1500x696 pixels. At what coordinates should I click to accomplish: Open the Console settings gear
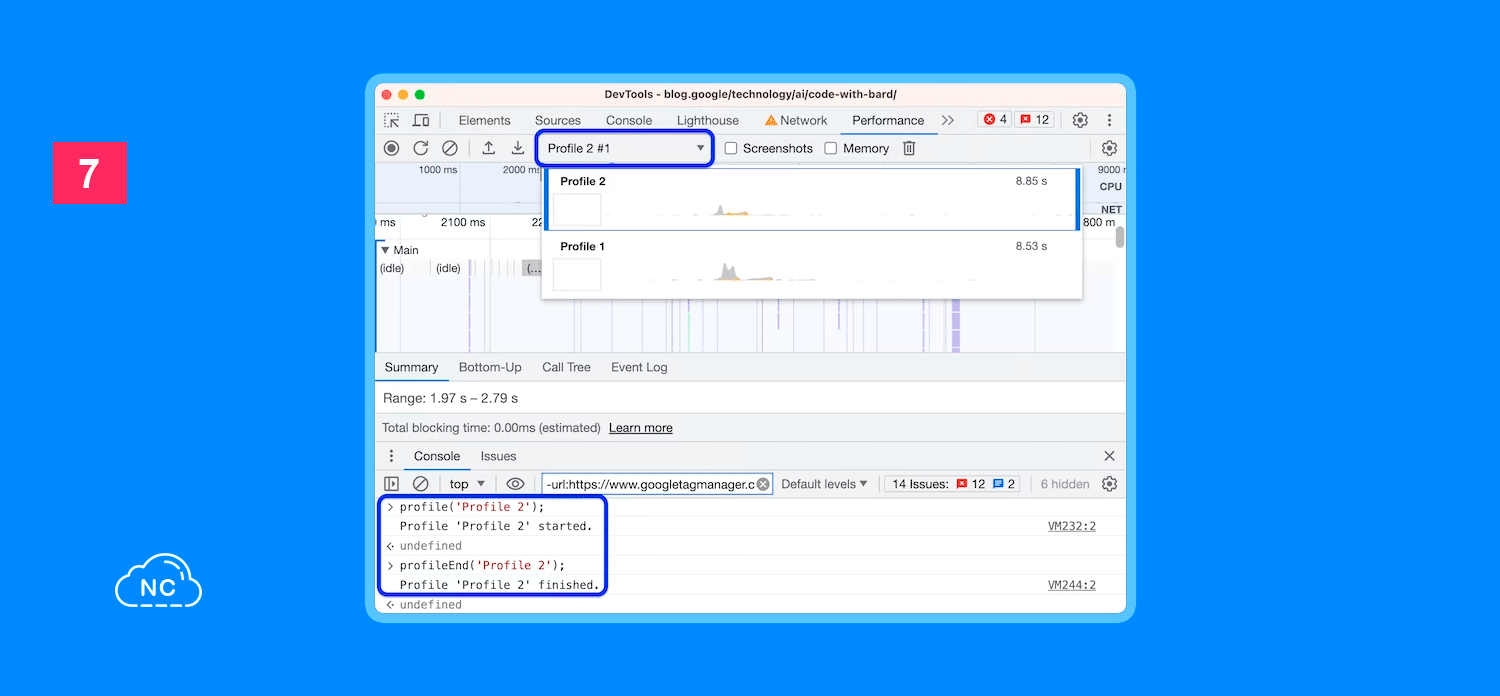tap(1109, 484)
